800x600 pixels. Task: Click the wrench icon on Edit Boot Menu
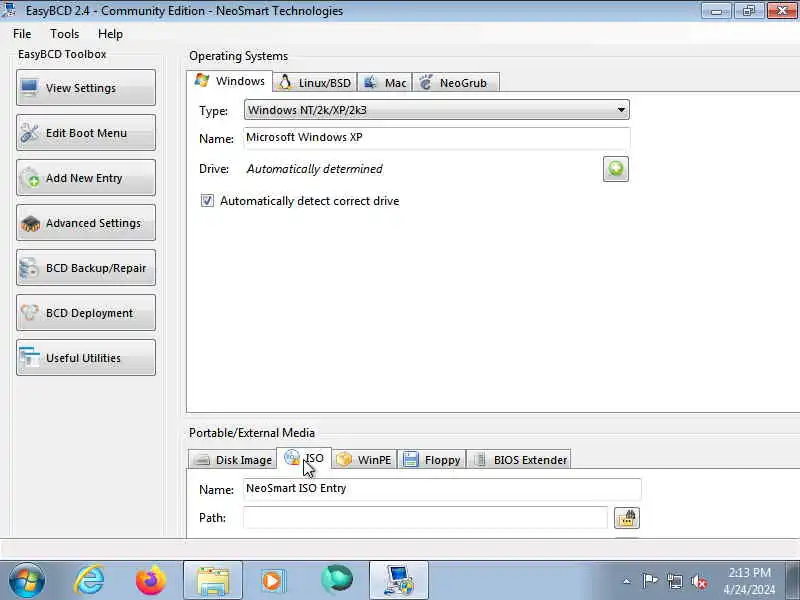tap(29, 133)
